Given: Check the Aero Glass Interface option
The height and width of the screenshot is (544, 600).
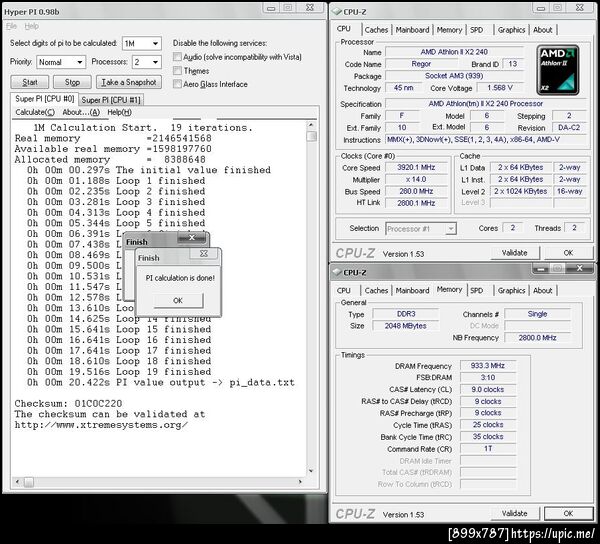Looking at the screenshot, I should 177,84.
